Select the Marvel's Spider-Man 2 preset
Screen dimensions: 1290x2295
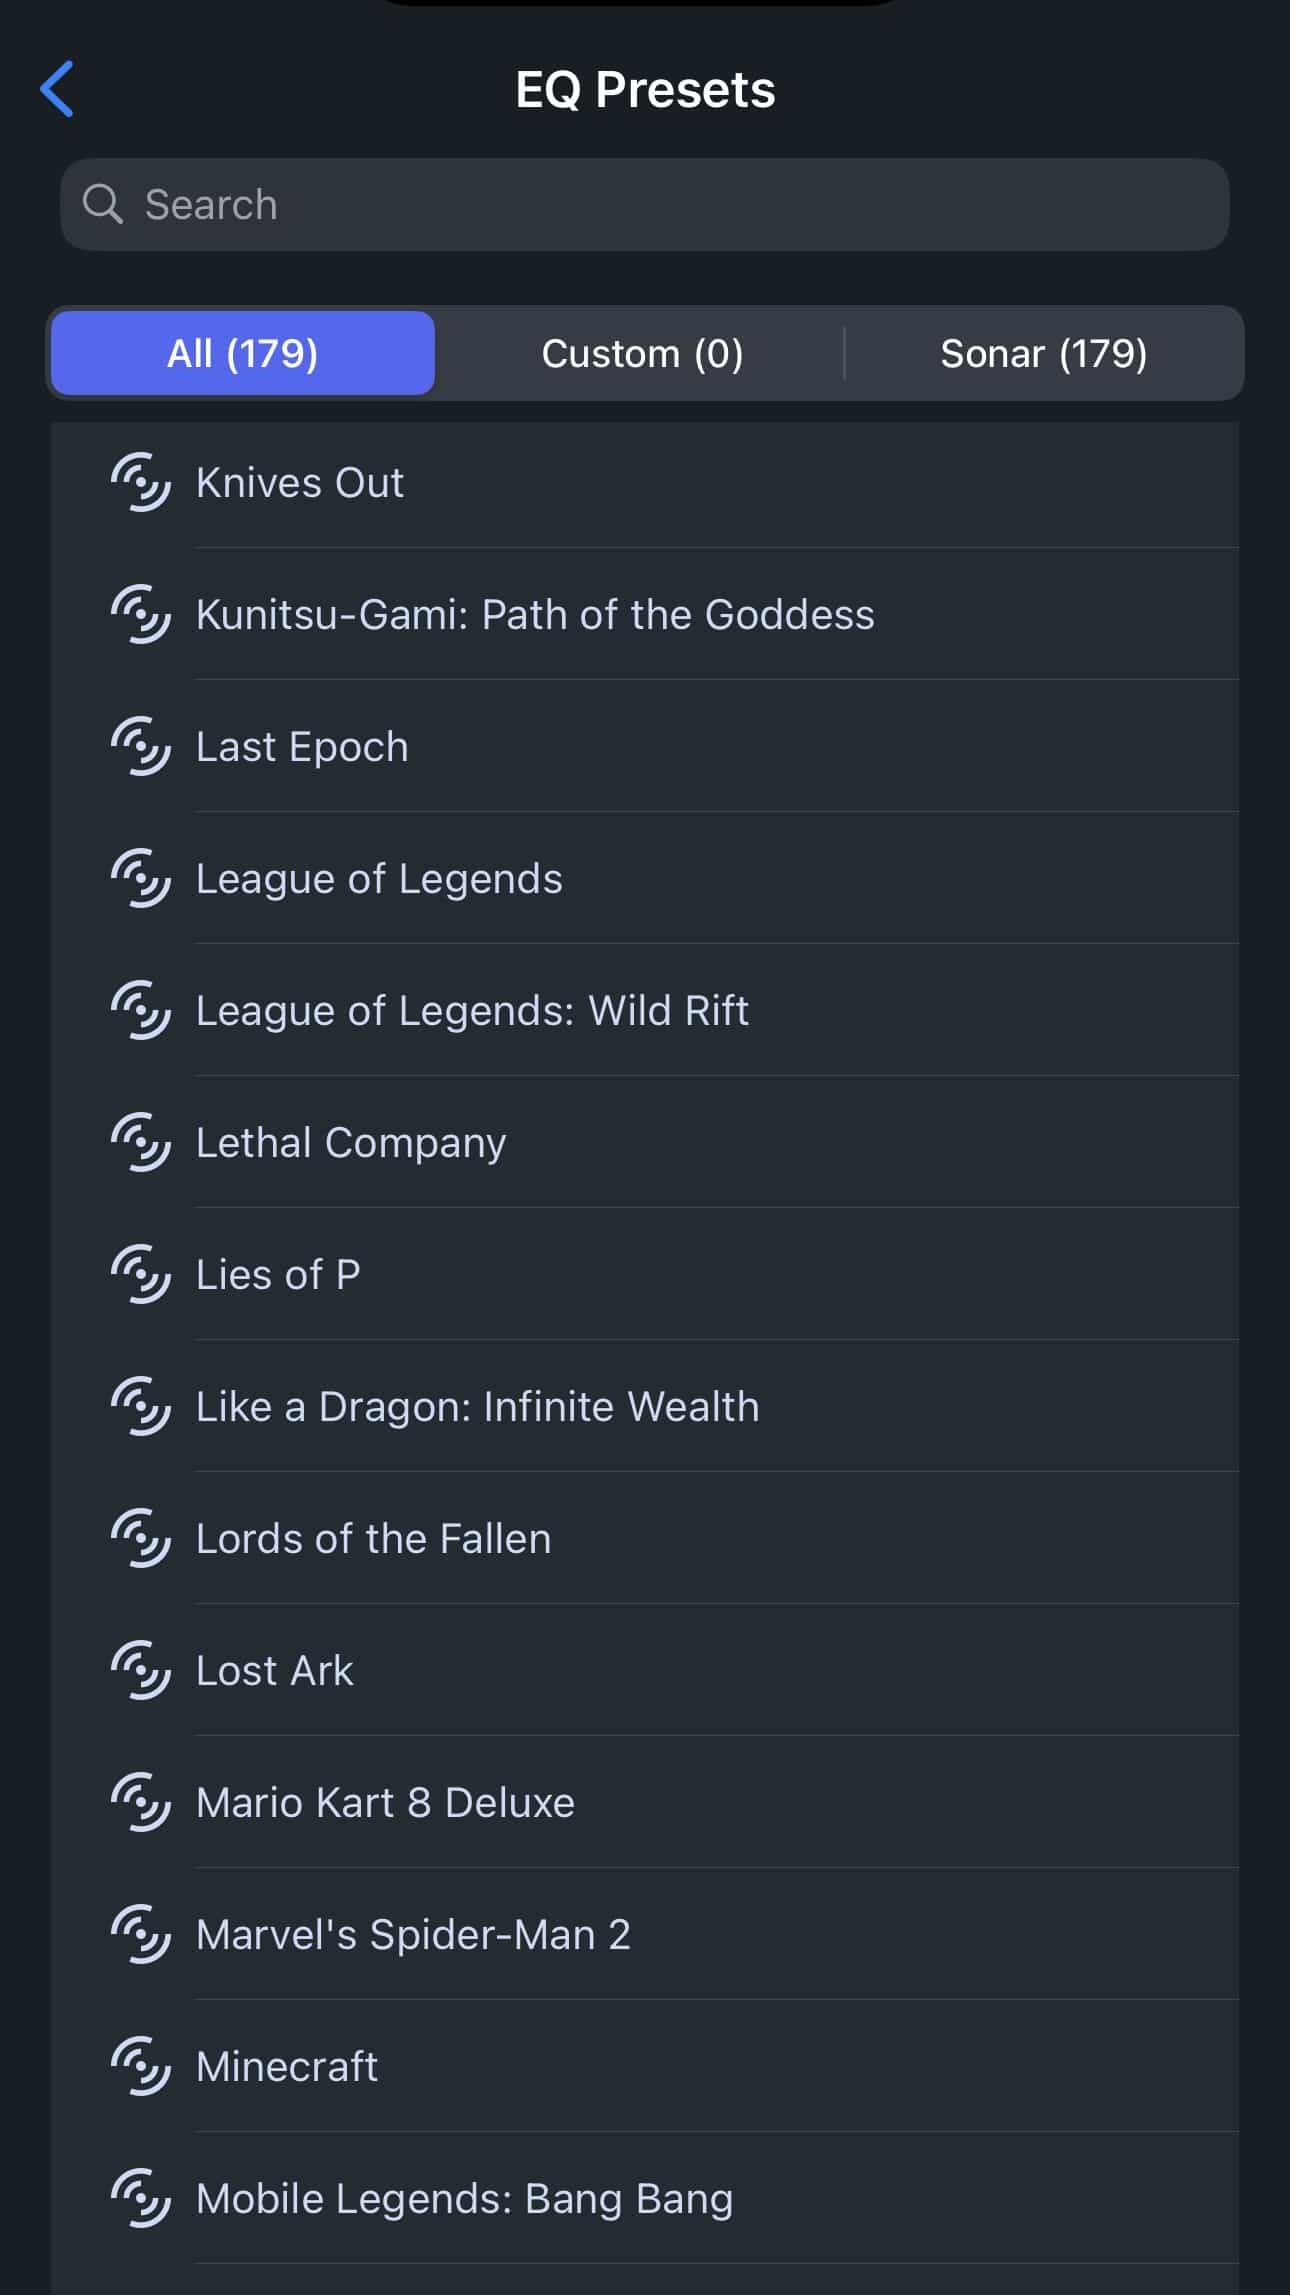coord(413,1934)
